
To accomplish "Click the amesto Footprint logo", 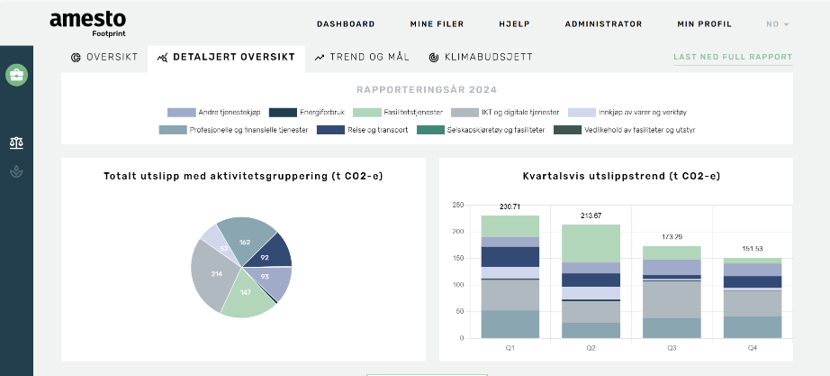I will click(x=88, y=24).
